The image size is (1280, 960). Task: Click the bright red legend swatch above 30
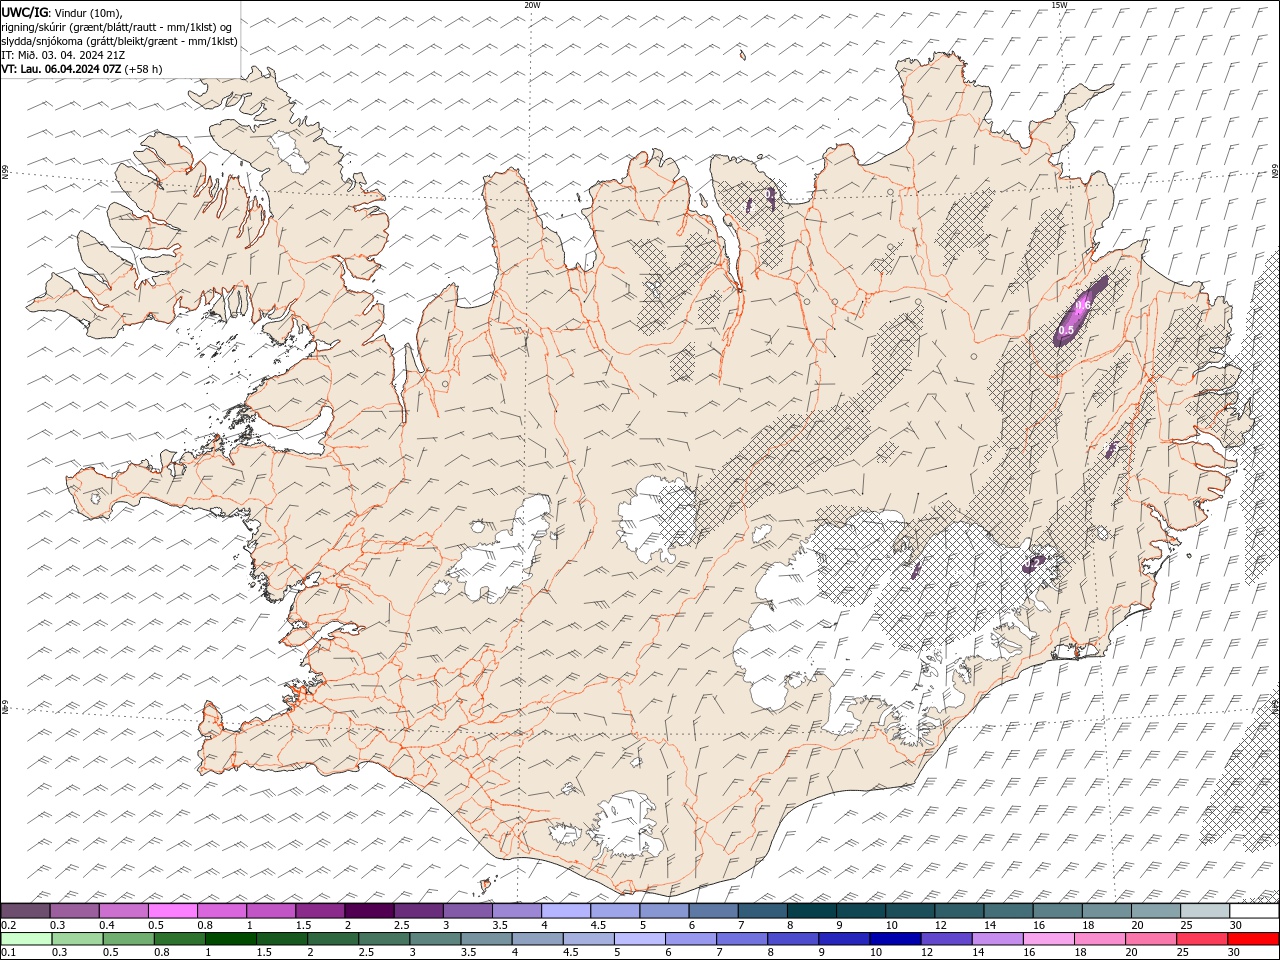1252,939
